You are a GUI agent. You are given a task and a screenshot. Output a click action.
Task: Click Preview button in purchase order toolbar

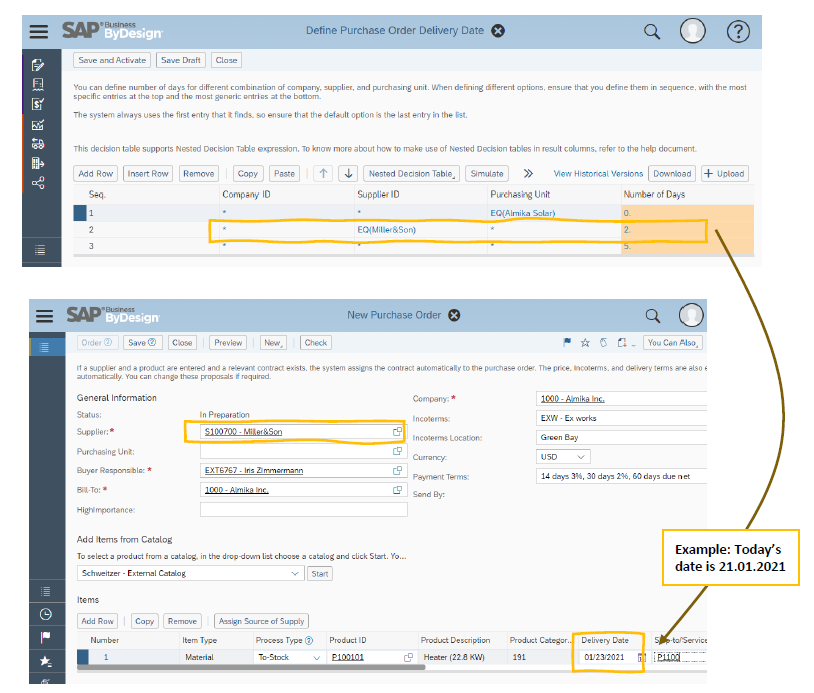pyautogui.click(x=228, y=343)
